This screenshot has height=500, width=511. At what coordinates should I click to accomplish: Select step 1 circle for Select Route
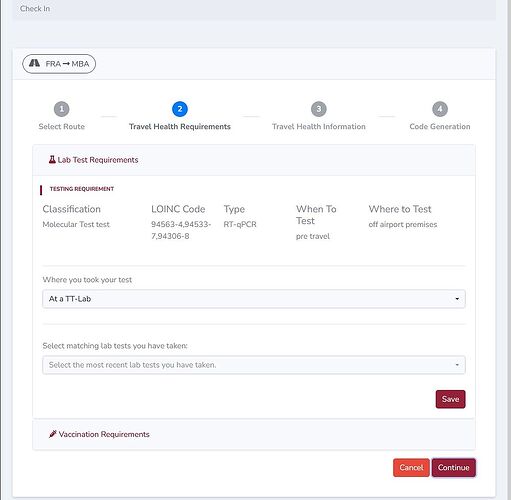[62, 109]
